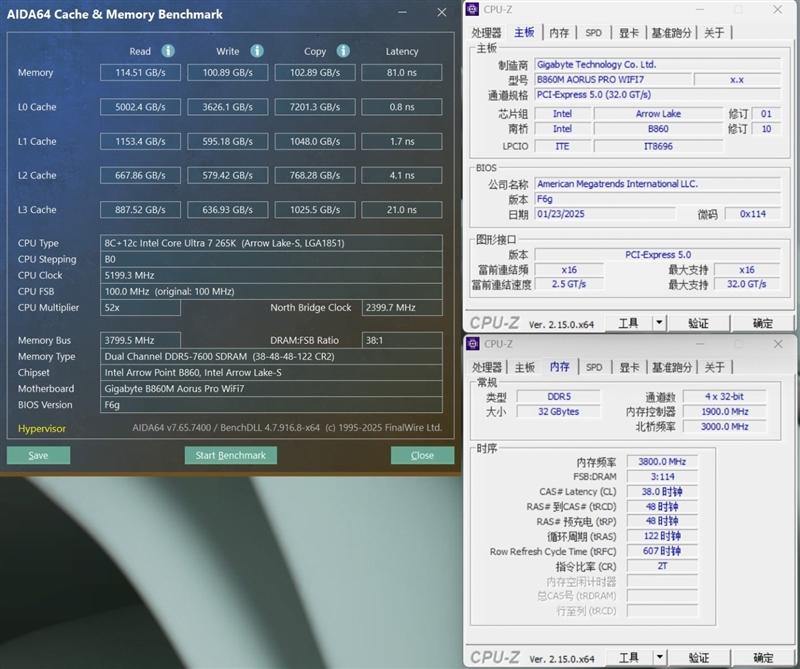
Task: Click Memory Copy value 102.89 GB/s
Action: click(315, 72)
